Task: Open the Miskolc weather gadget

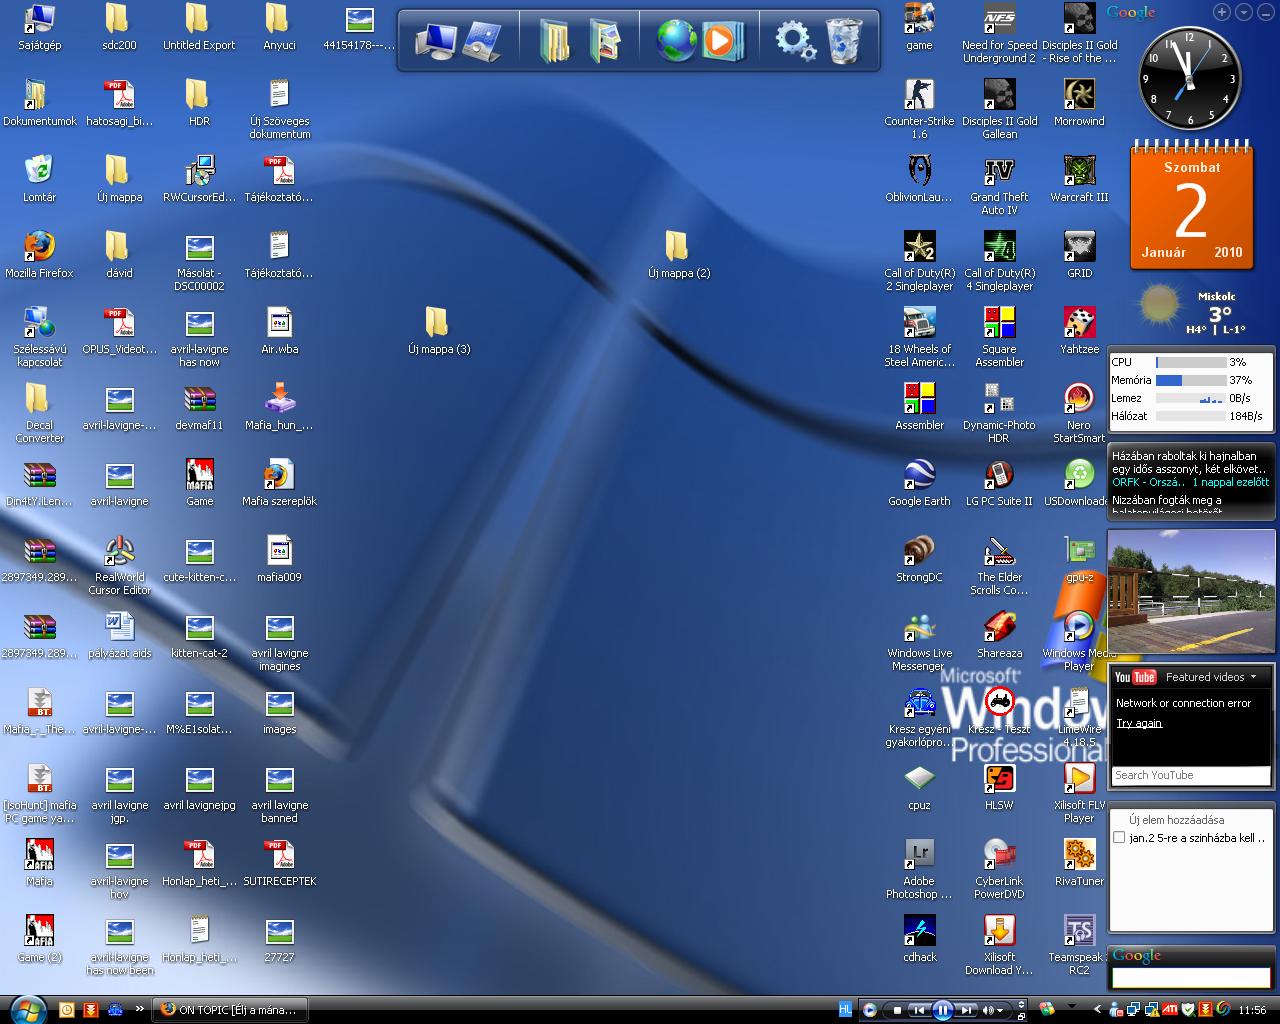Action: coord(1193,309)
